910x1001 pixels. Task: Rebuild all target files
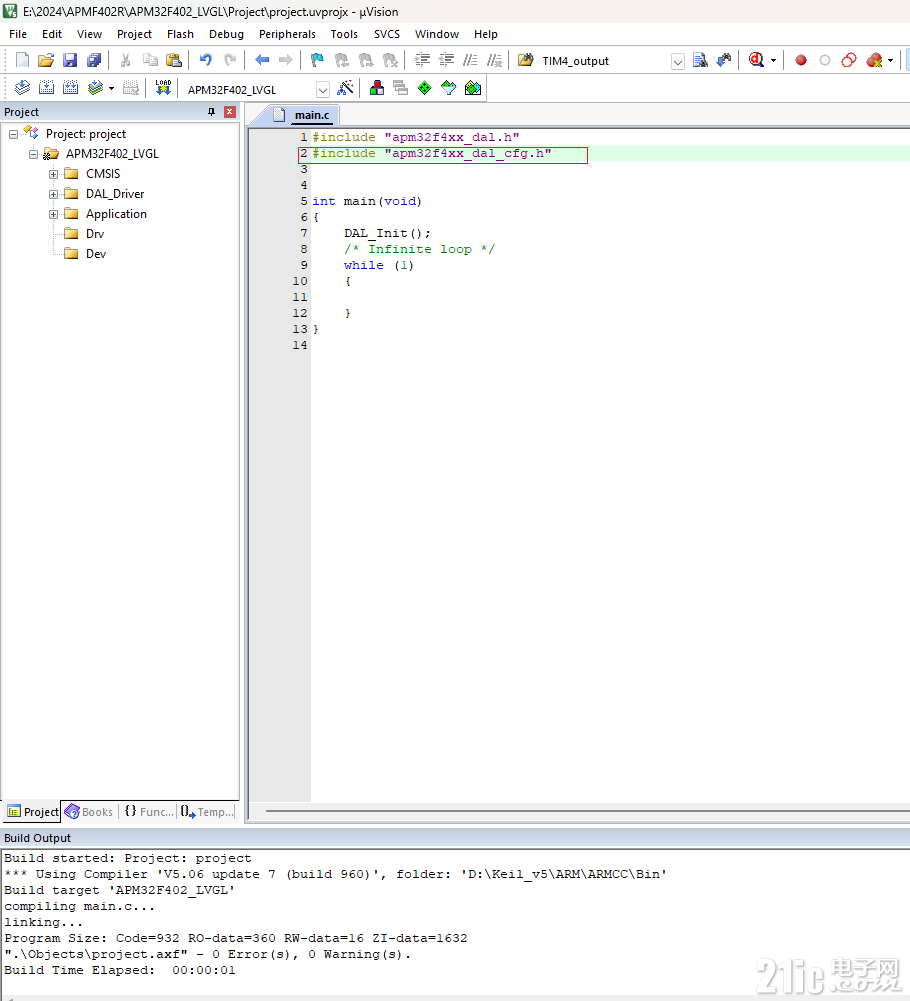tap(71, 88)
